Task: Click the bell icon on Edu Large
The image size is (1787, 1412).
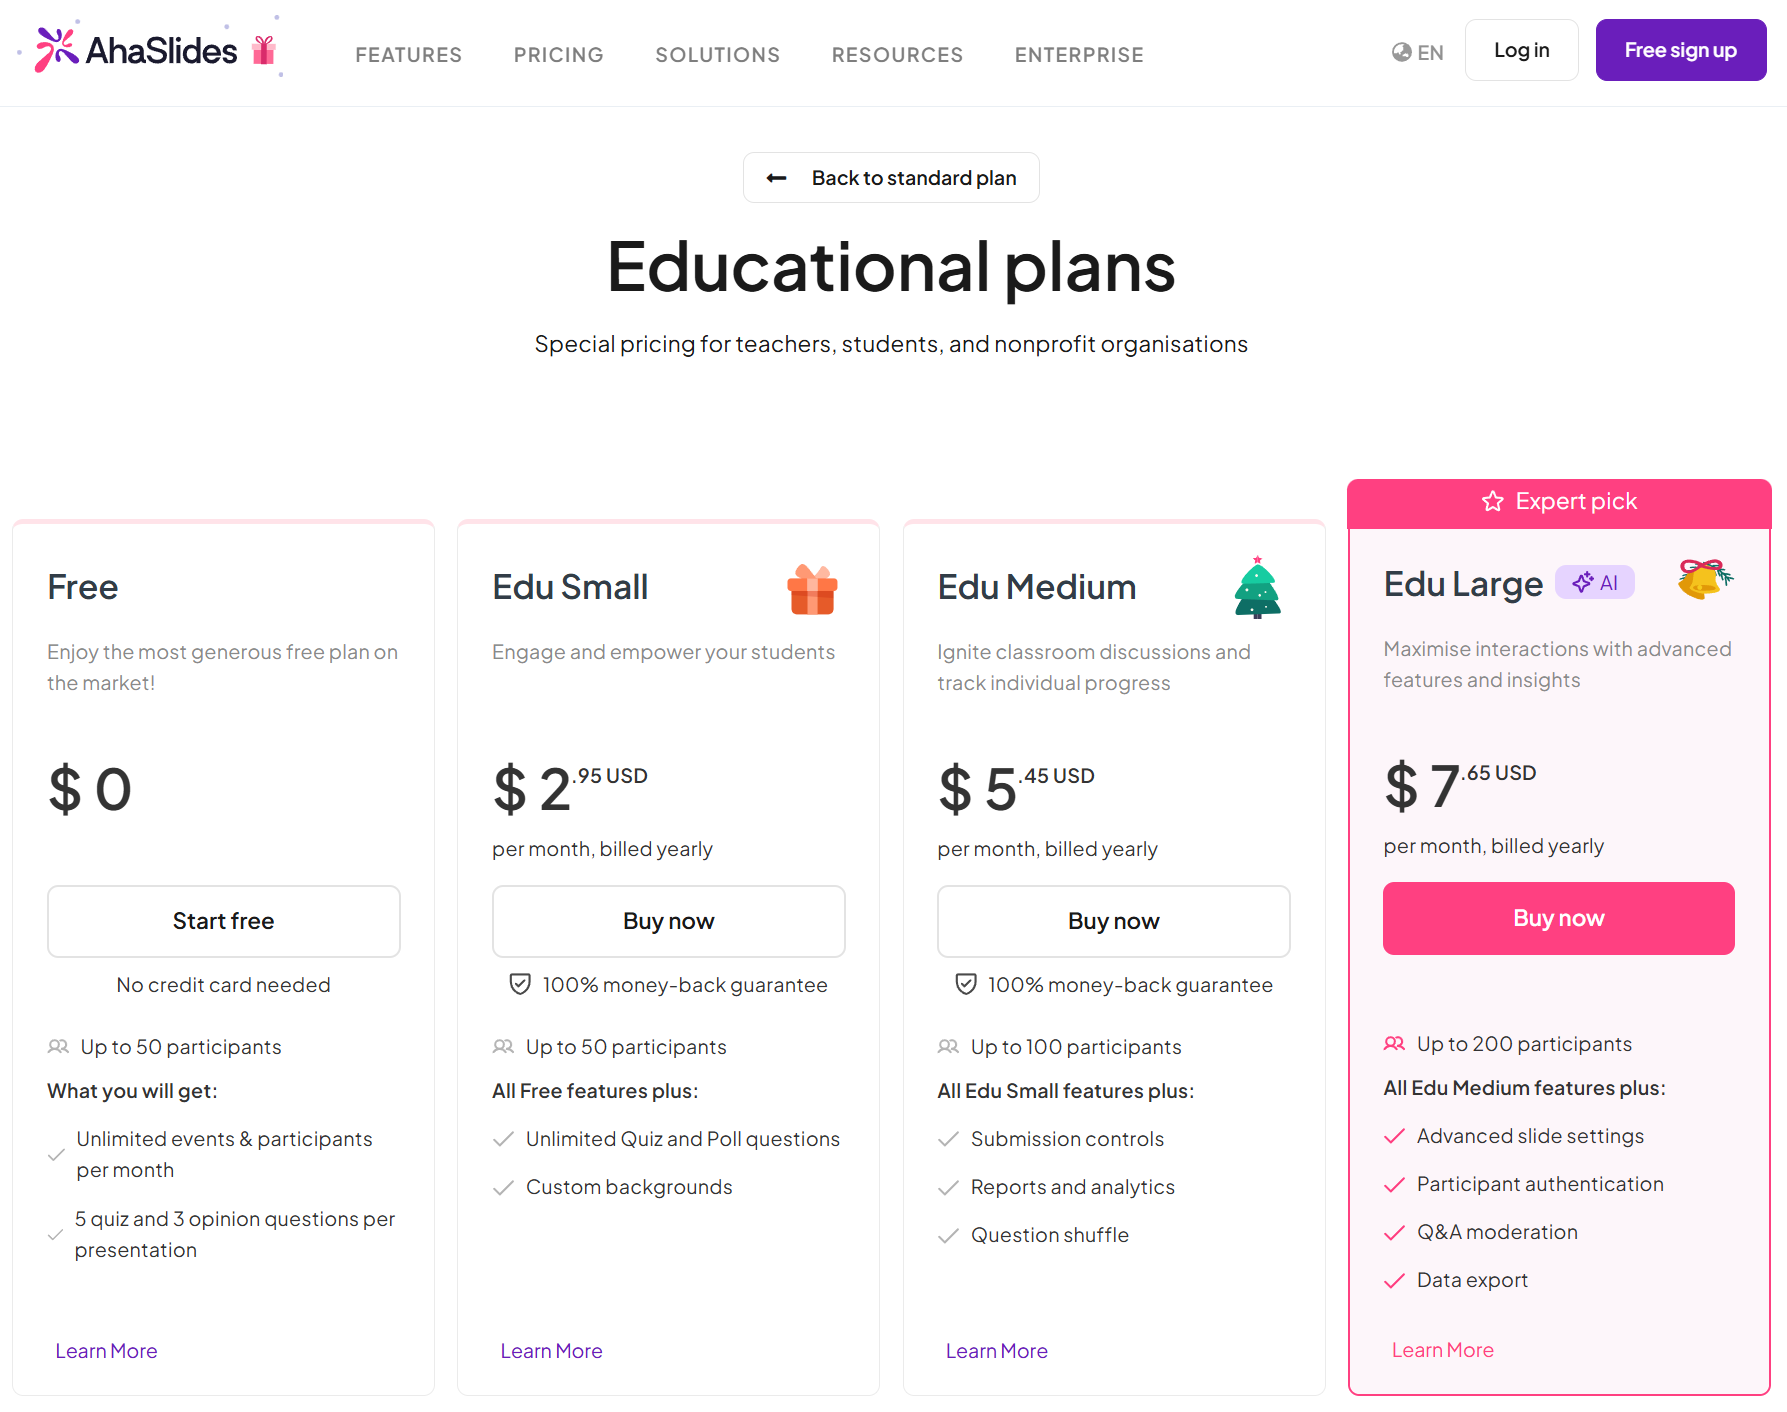Action: (1704, 579)
